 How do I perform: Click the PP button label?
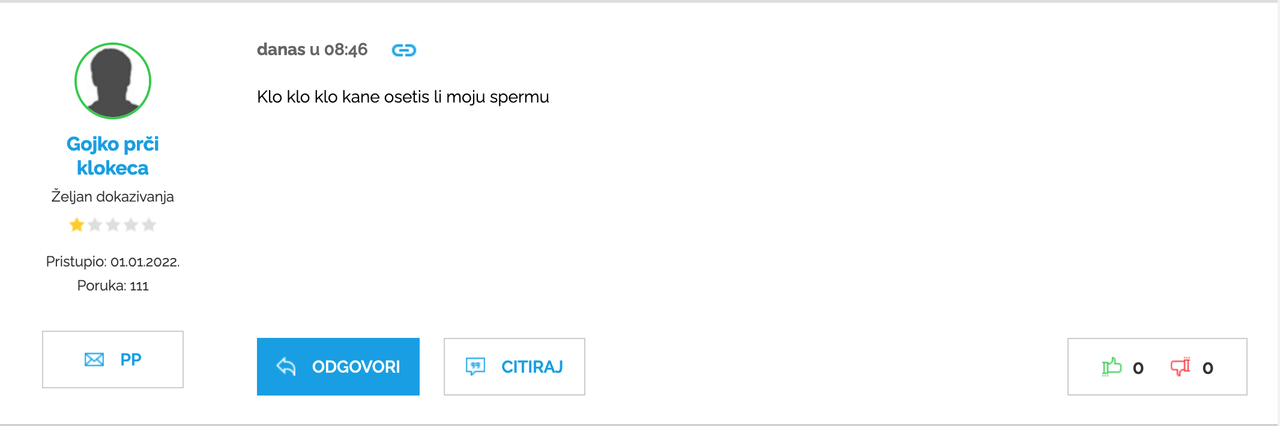[131, 359]
